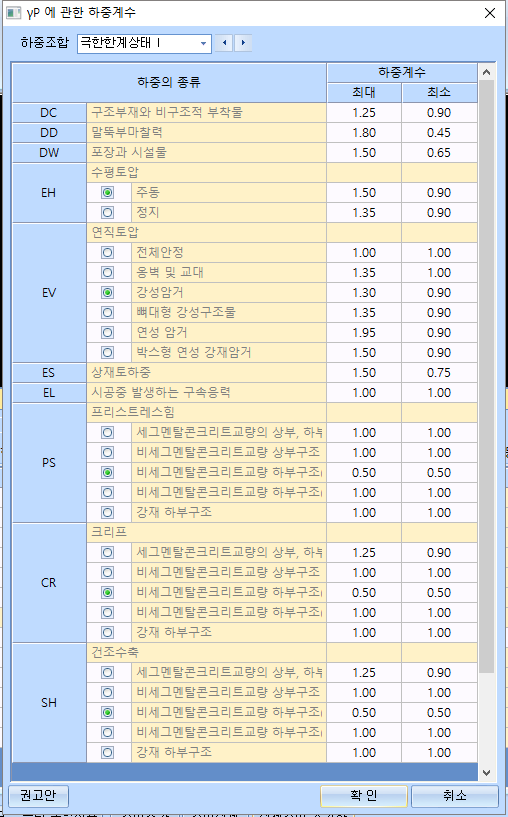508x817 pixels.
Task: Click DD 최대 value 1.80
Action: [x=364, y=133]
